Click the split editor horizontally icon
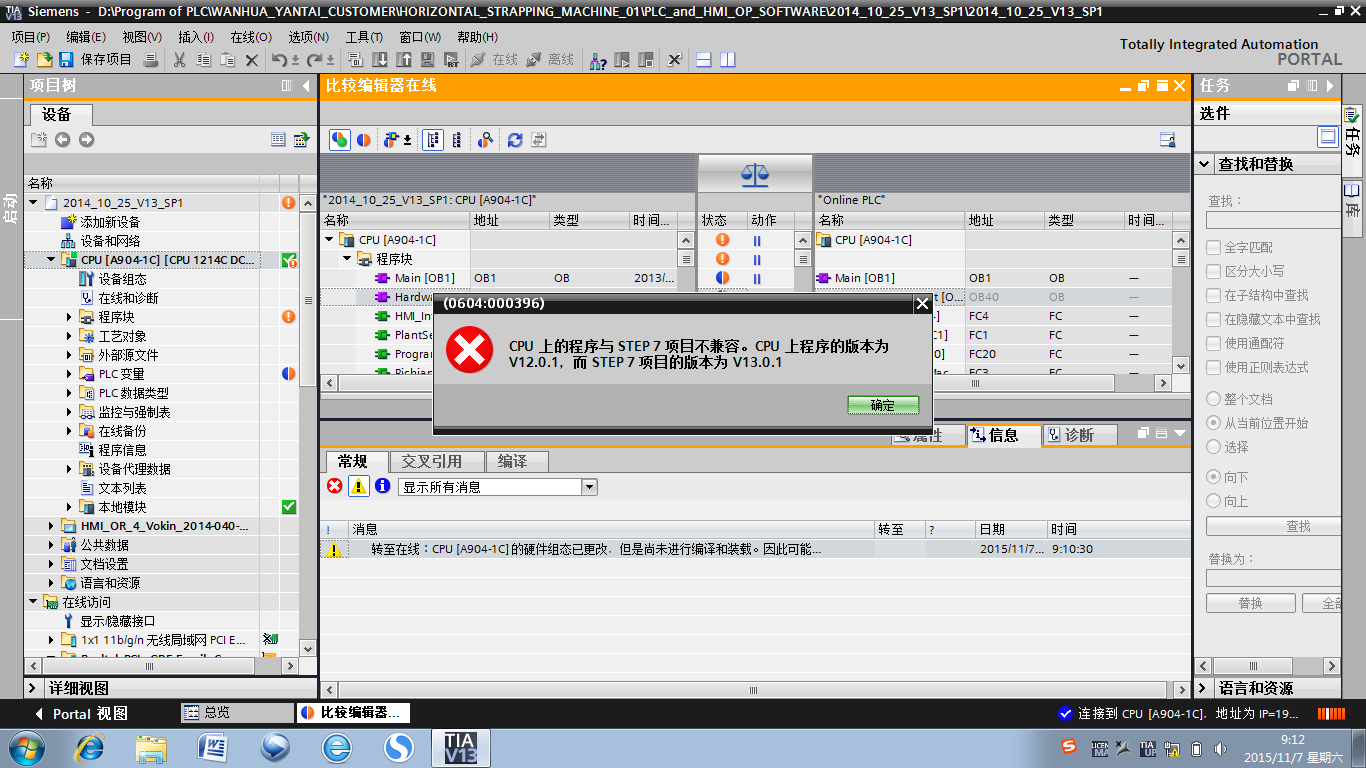1366x768 pixels. click(704, 60)
